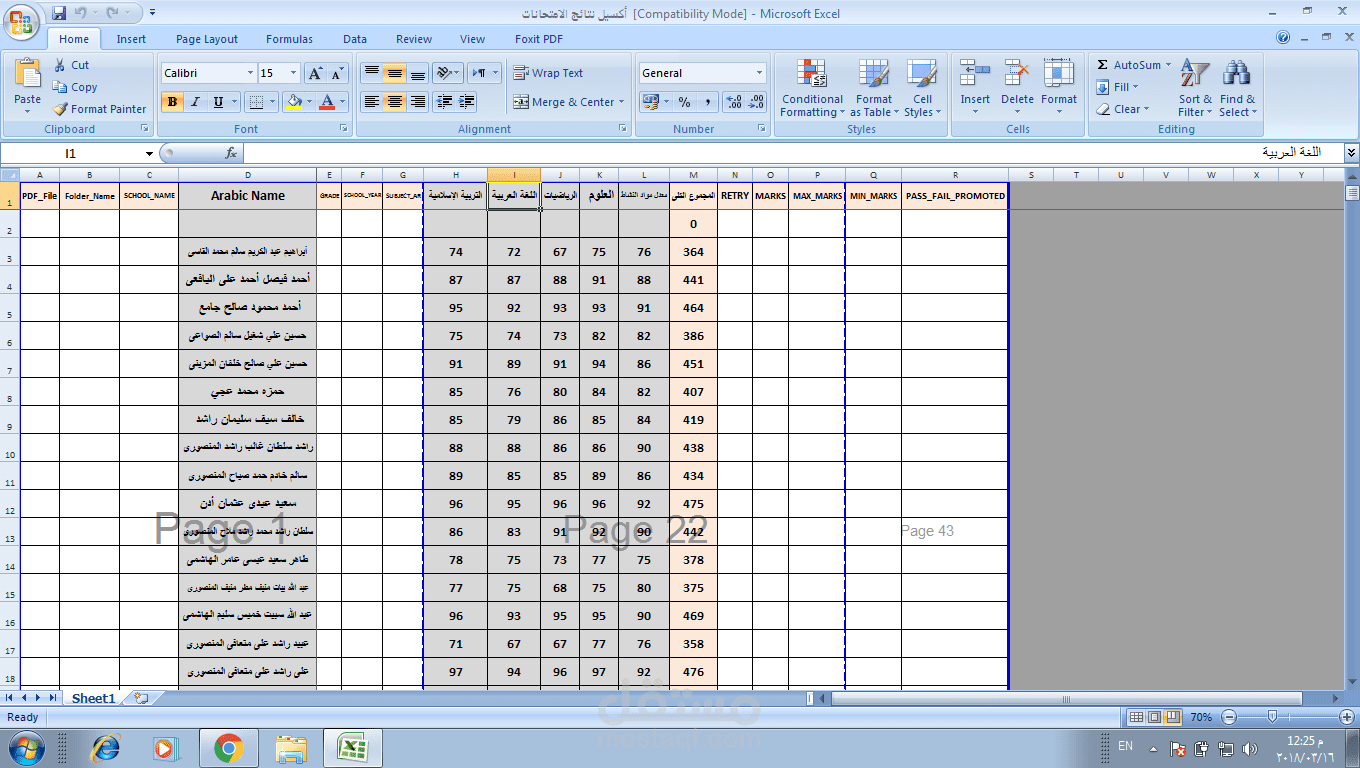The height and width of the screenshot is (768, 1360).
Task: Open Format as Table gallery
Action: coord(873,88)
